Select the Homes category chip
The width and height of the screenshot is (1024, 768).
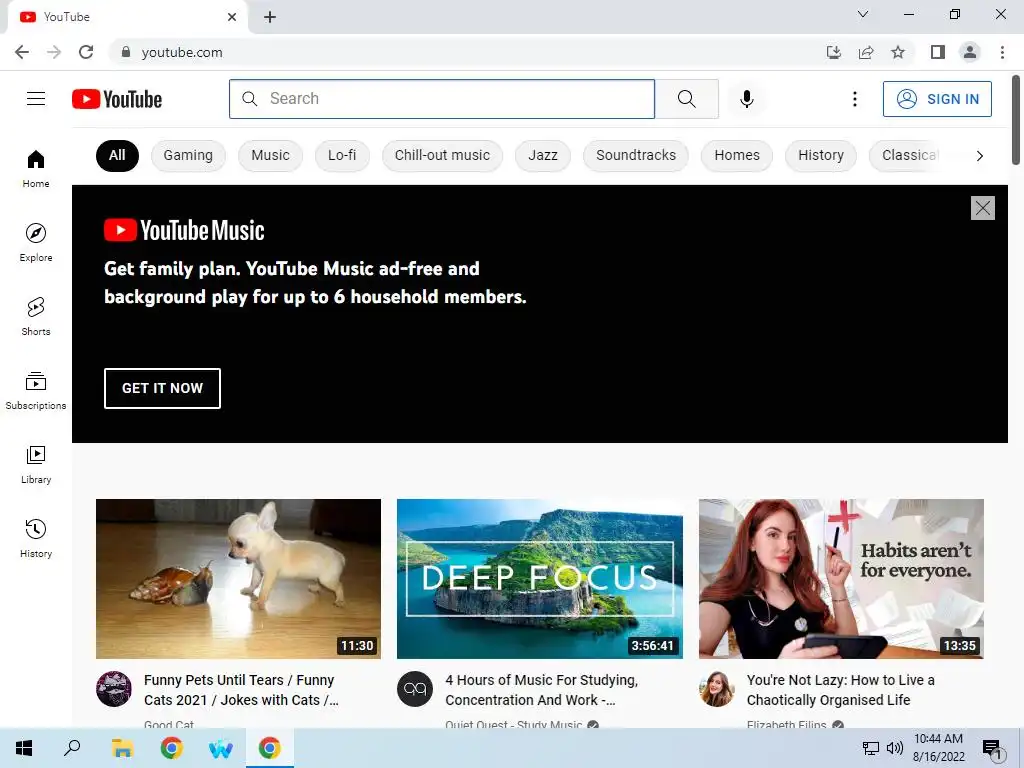(x=737, y=155)
